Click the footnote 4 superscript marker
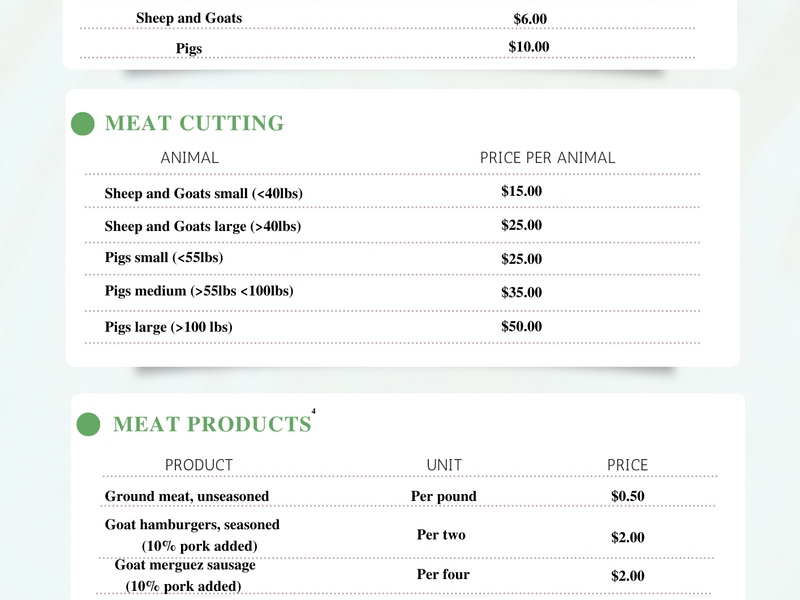This screenshot has width=800, height=600. [313, 411]
